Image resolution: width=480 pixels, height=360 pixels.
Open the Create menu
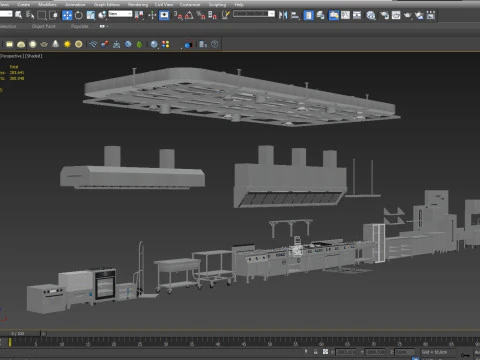click(23, 5)
